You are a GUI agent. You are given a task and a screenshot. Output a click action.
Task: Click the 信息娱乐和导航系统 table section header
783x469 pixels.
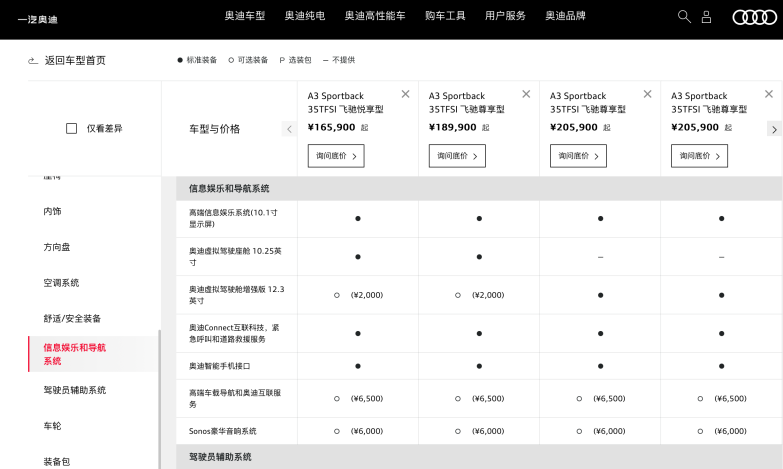click(x=479, y=188)
